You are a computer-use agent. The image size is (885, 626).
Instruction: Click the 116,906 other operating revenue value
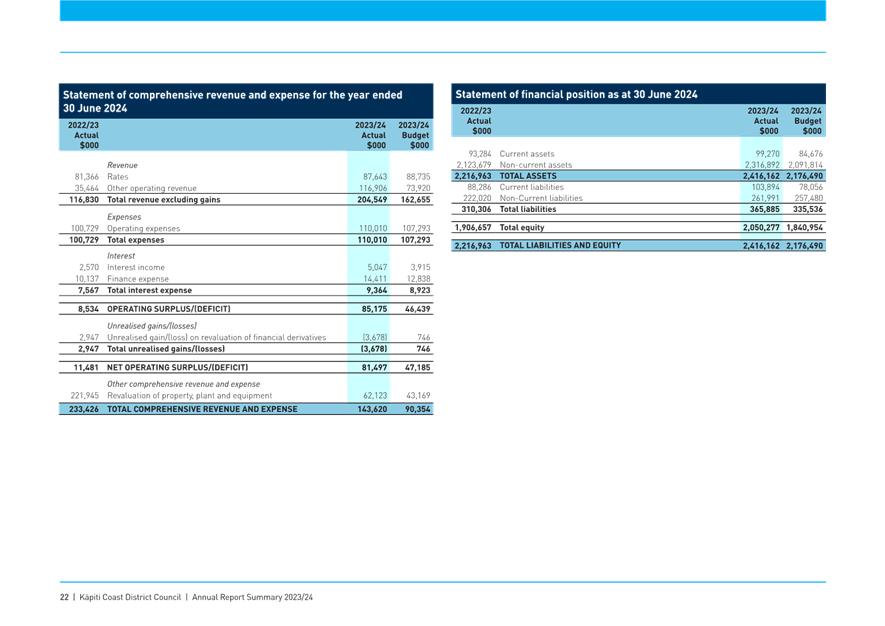(373, 188)
